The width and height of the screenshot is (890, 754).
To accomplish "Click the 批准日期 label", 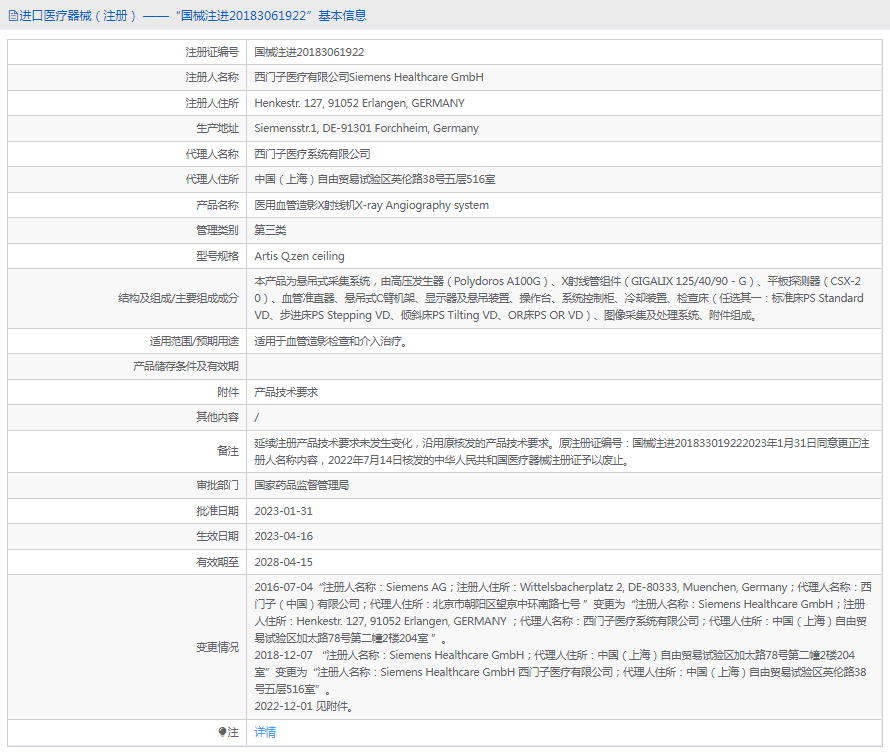I will coord(217,511).
